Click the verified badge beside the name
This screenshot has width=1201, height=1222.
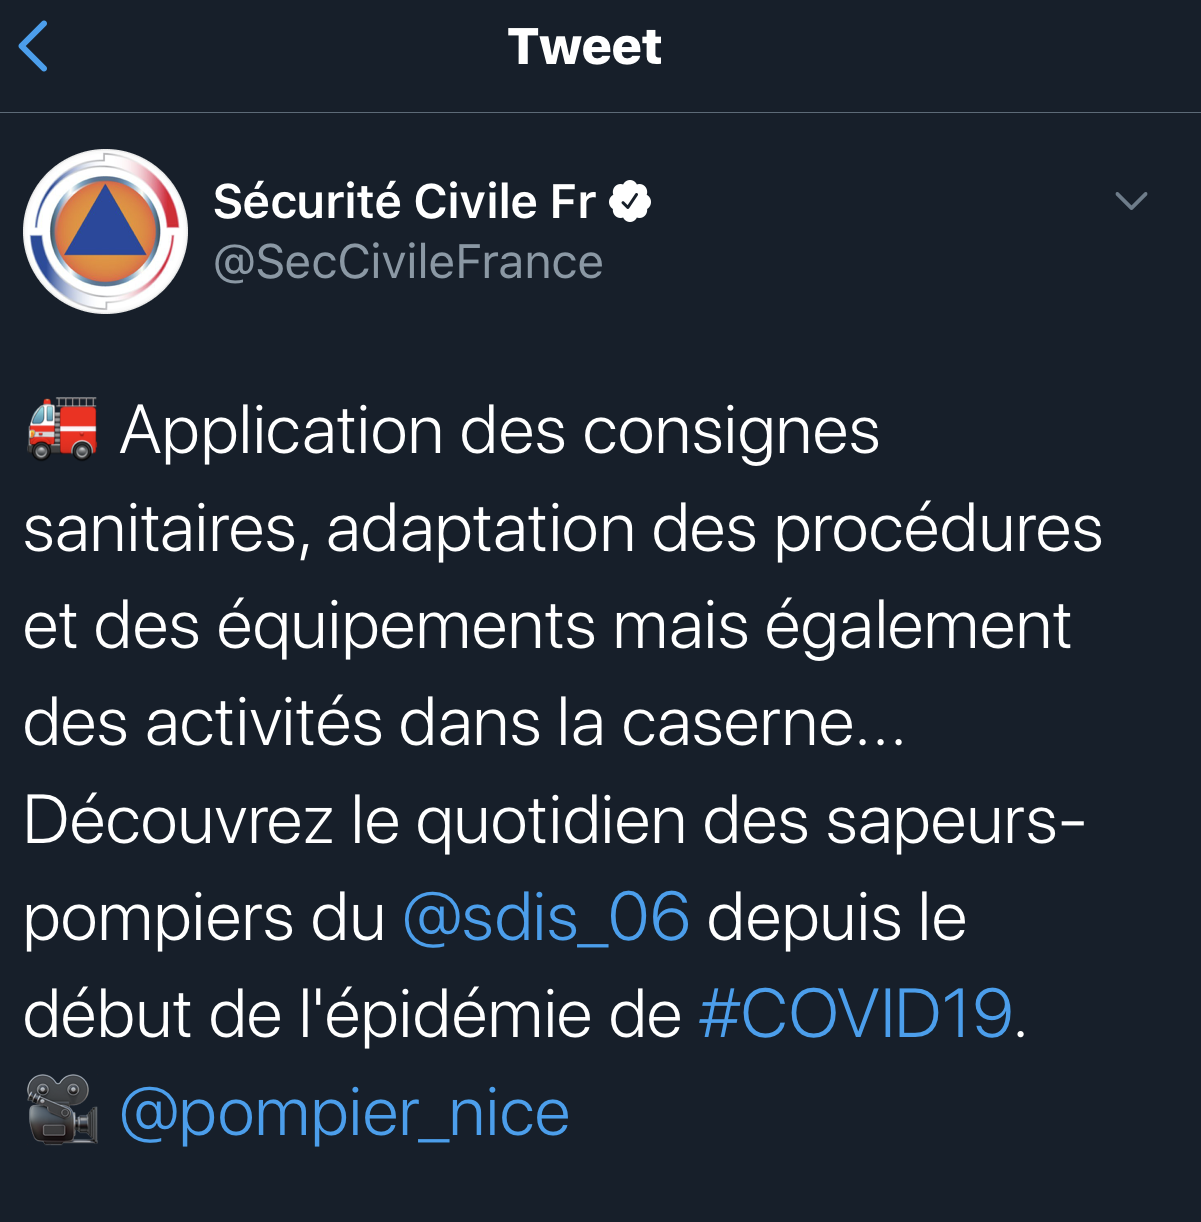point(630,201)
